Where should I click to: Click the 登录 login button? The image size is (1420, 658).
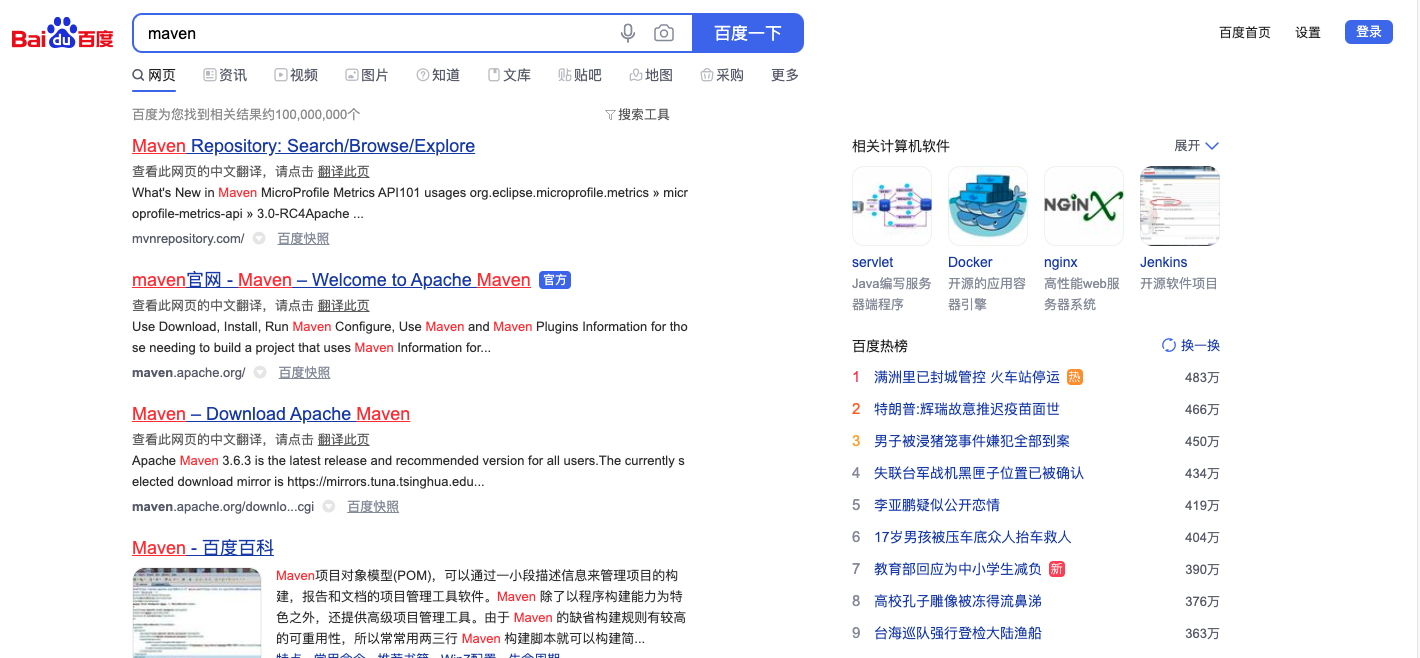point(1369,32)
